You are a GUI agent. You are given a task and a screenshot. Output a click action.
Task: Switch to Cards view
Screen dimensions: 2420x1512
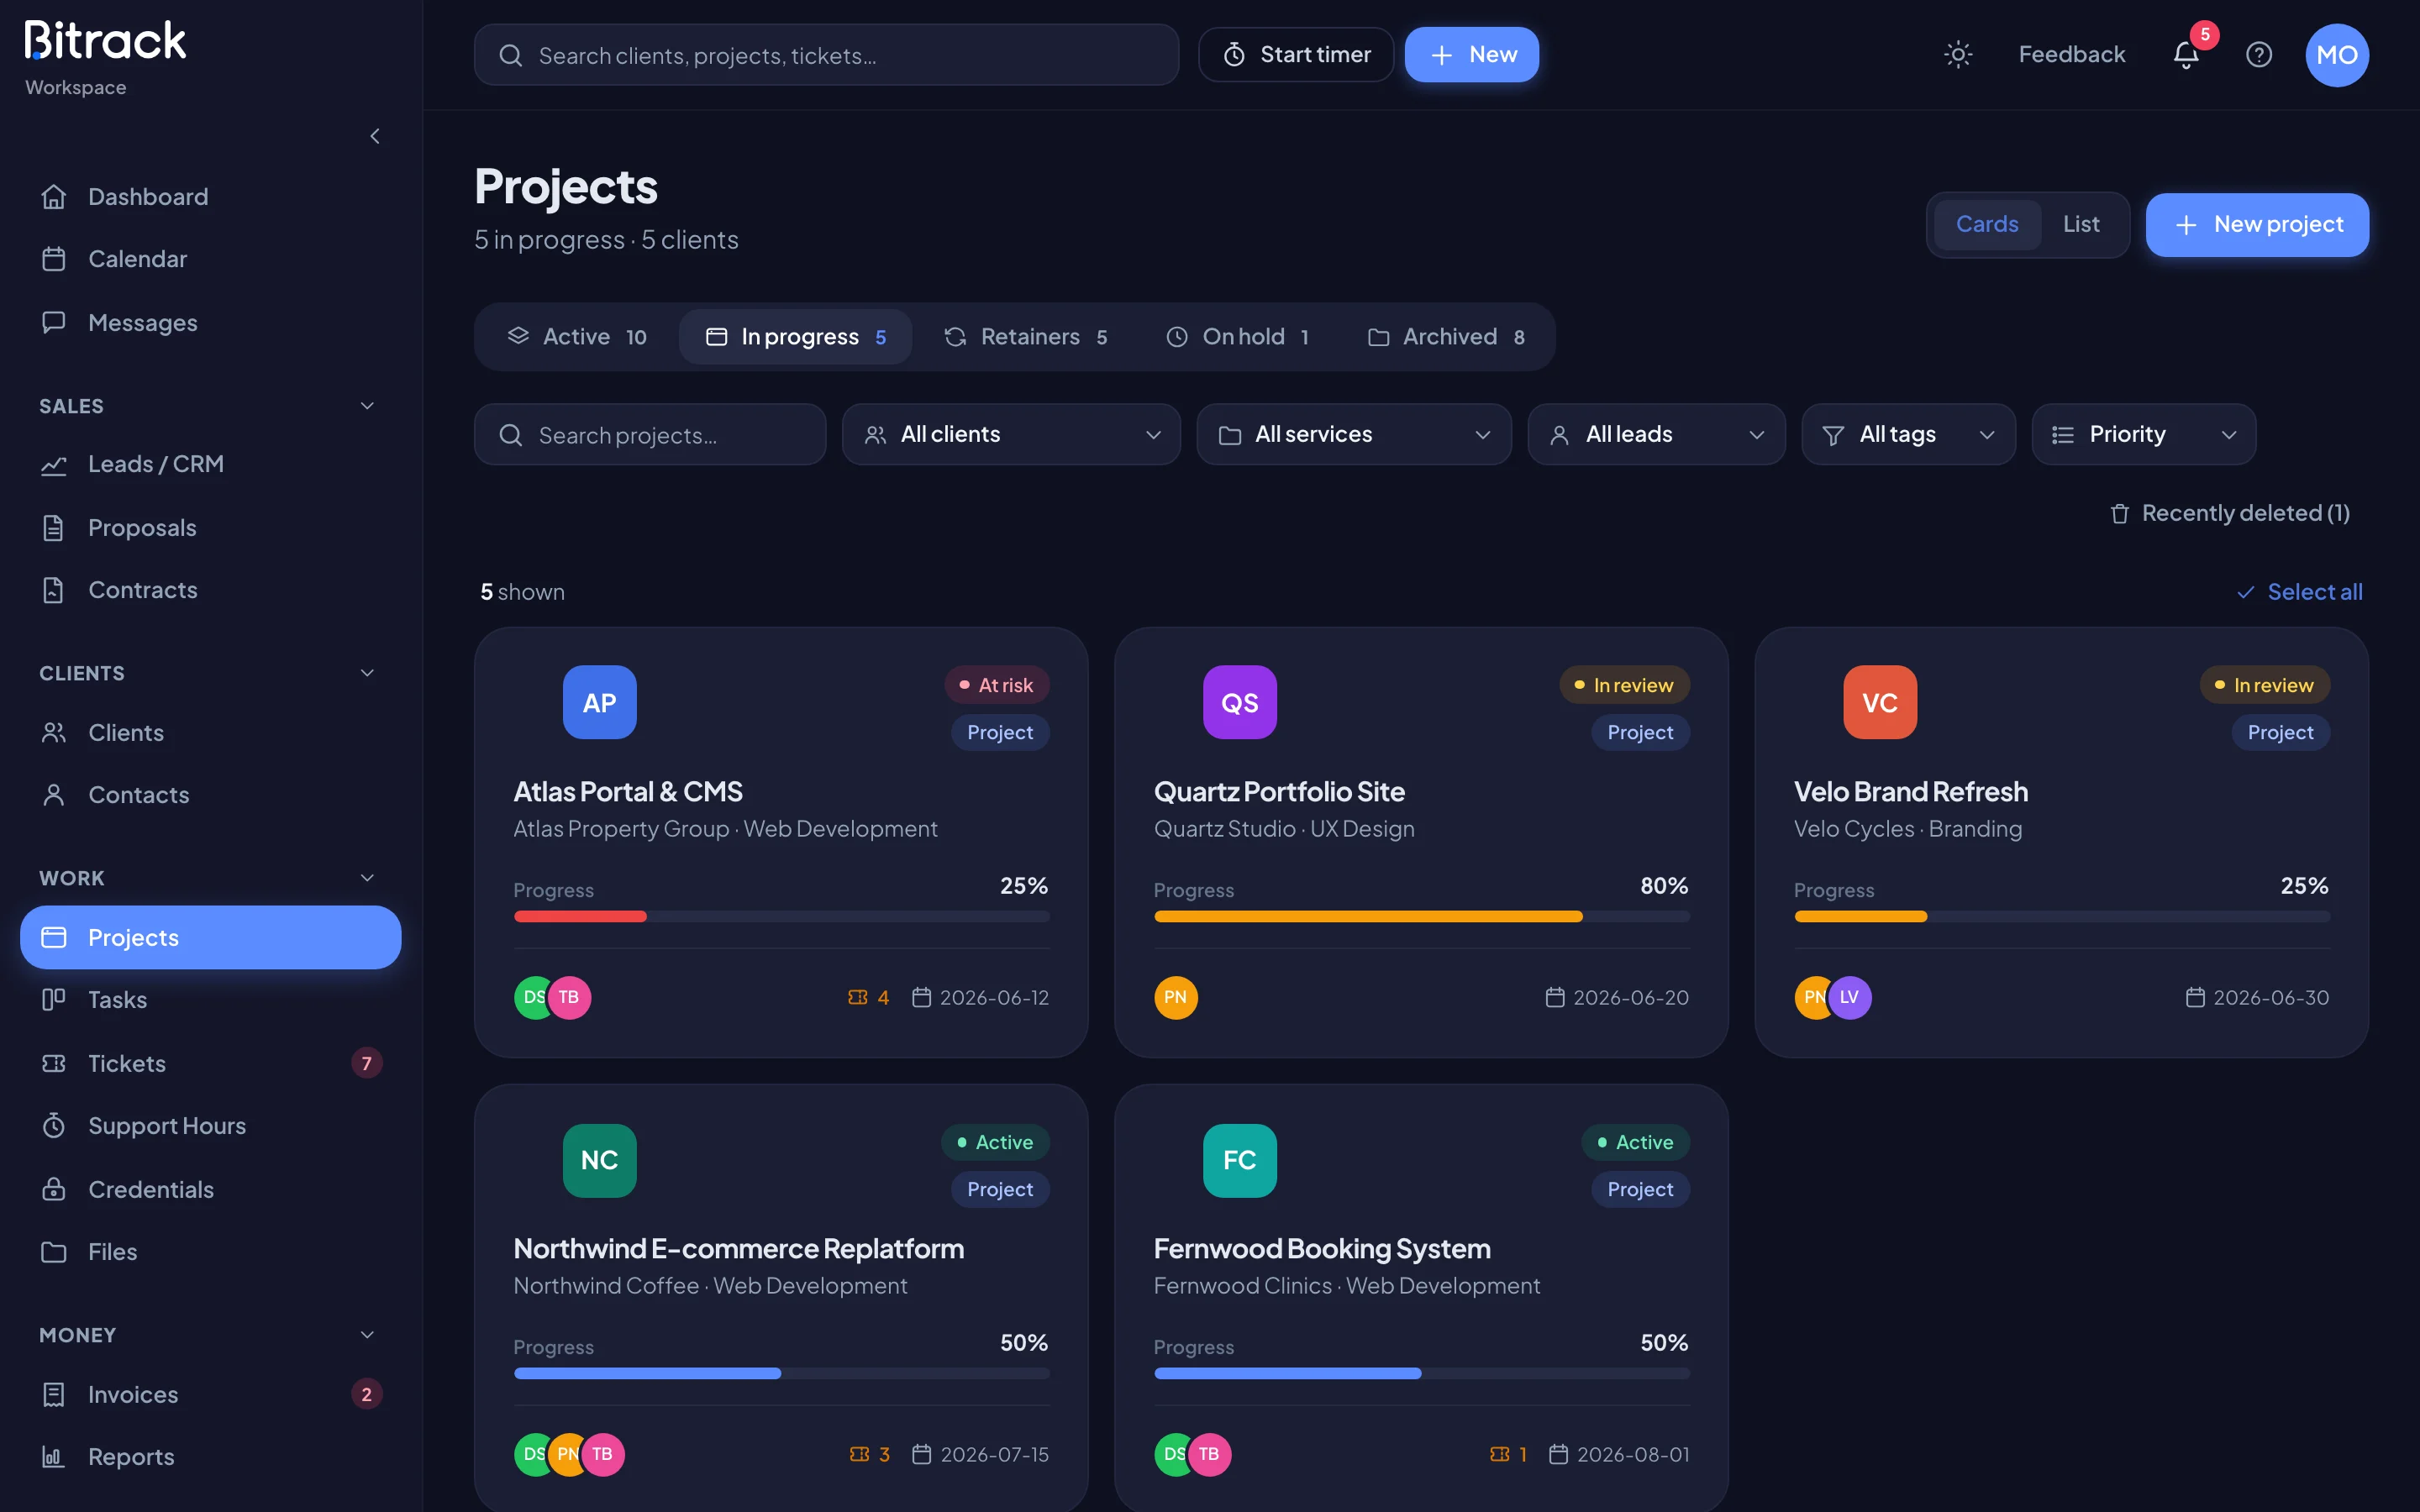pos(1986,224)
